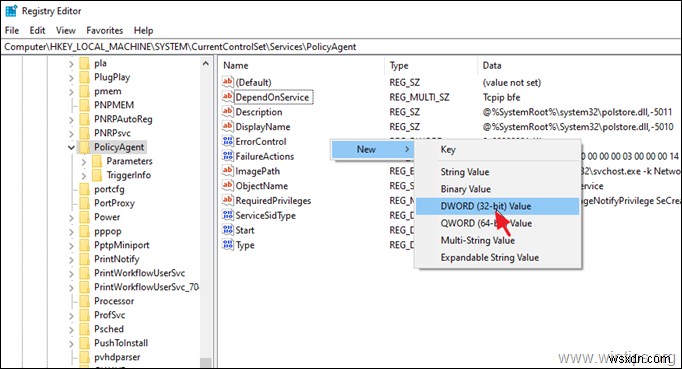Click the TriggerInfo folder icon
682x369 pixels.
pyautogui.click(x=97, y=175)
